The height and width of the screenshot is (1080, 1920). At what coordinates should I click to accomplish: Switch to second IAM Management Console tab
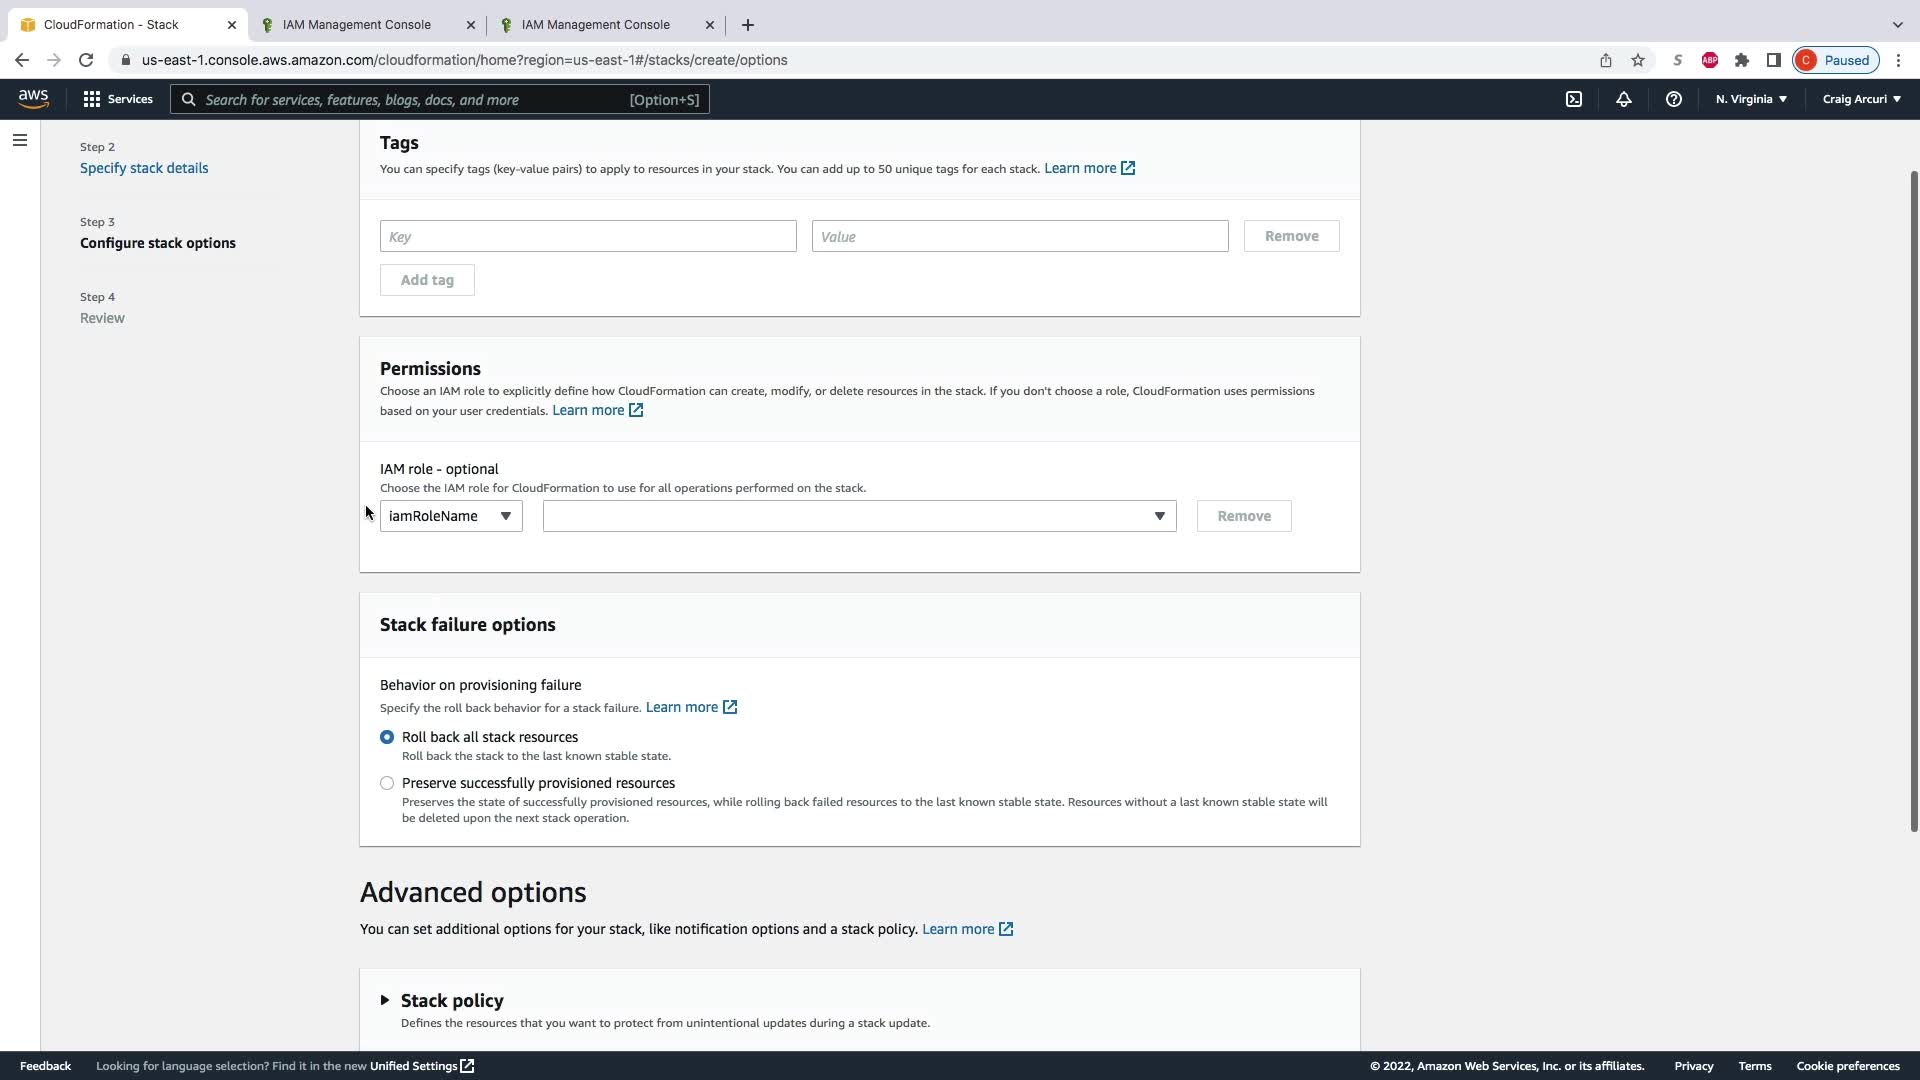pos(596,24)
